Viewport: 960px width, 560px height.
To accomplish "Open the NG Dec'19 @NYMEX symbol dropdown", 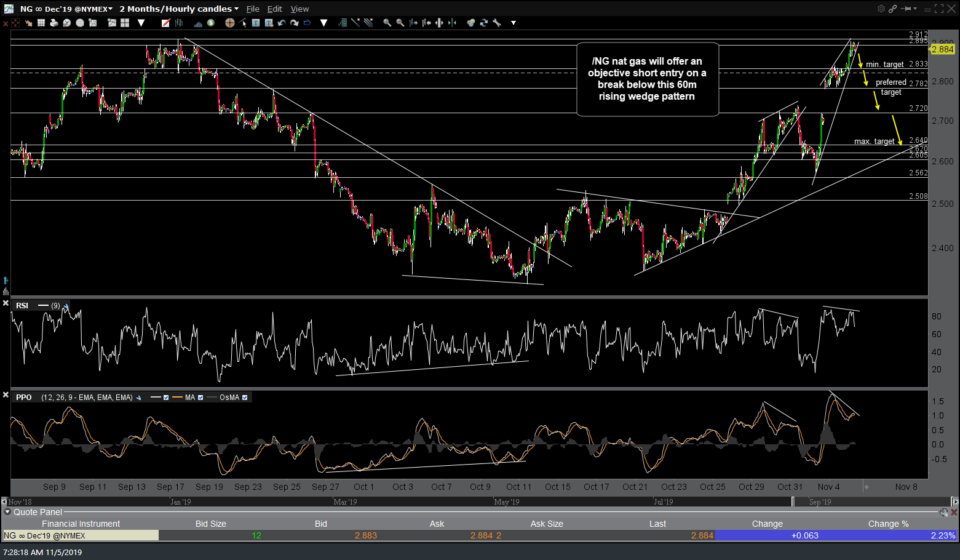I will click(58, 8).
